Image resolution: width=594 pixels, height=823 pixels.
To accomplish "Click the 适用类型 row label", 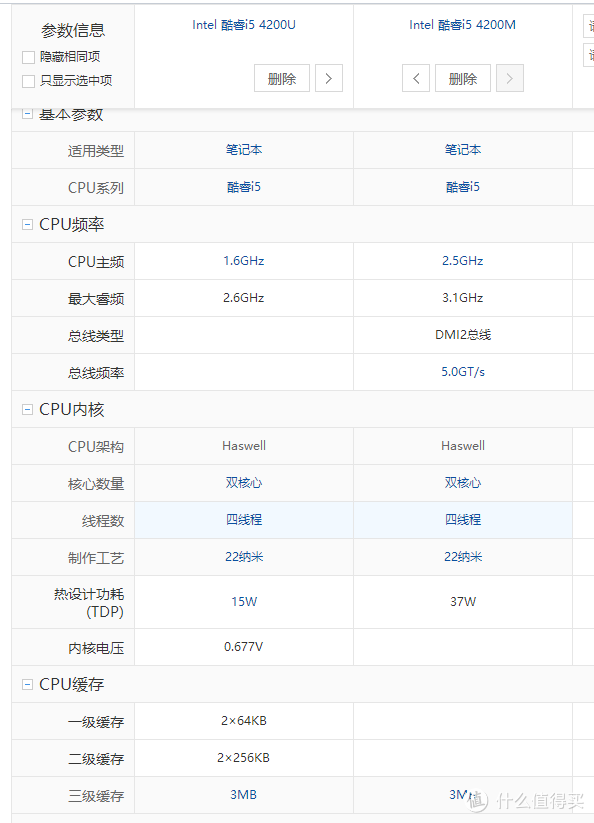I will pos(96,151).
